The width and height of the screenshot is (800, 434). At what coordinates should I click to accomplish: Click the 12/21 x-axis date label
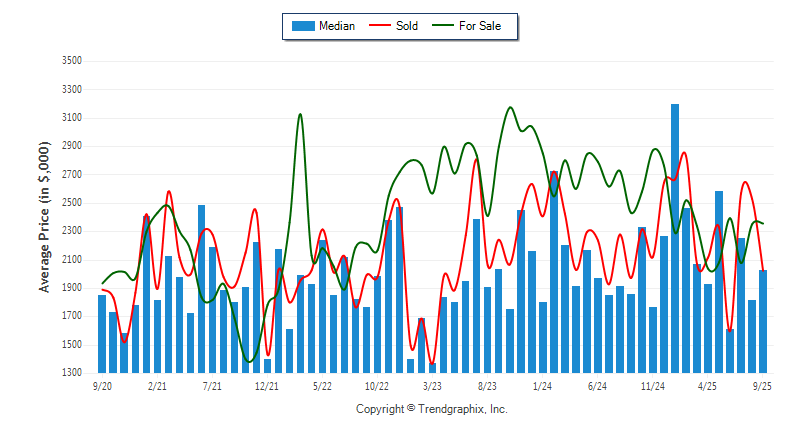(x=267, y=385)
